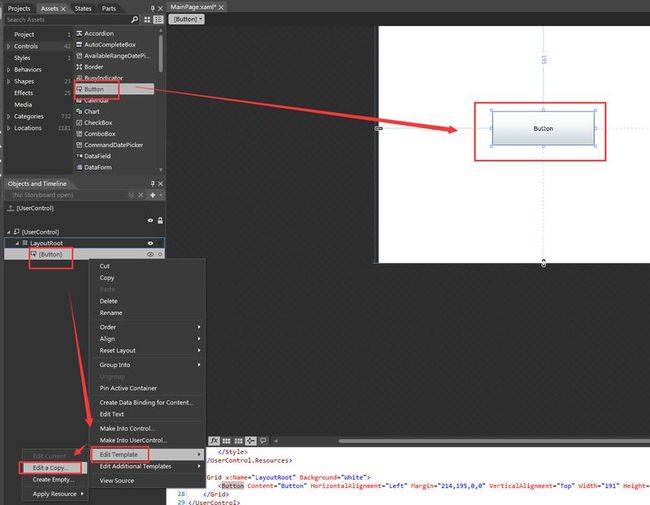
Task: Collapse the LayoutRoot tree node
Action: [17, 243]
